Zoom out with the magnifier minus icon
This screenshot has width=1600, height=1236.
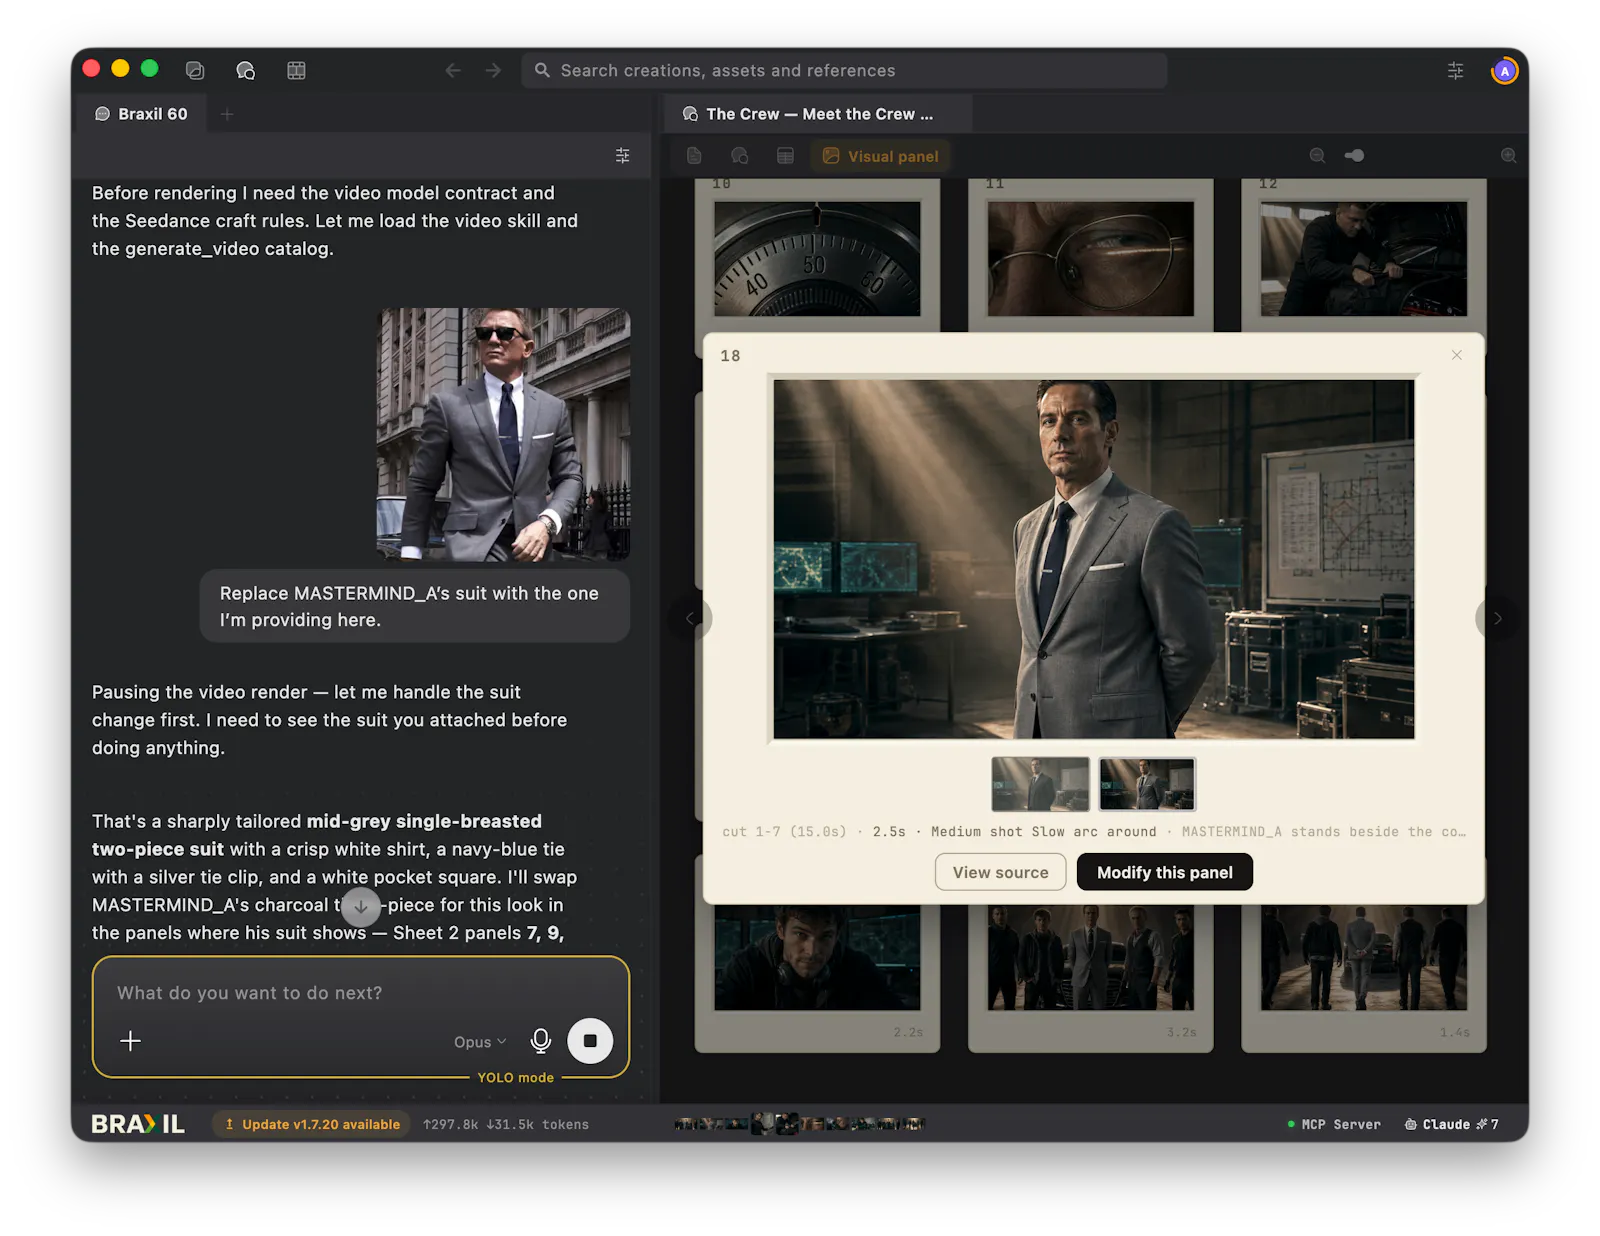click(1317, 156)
